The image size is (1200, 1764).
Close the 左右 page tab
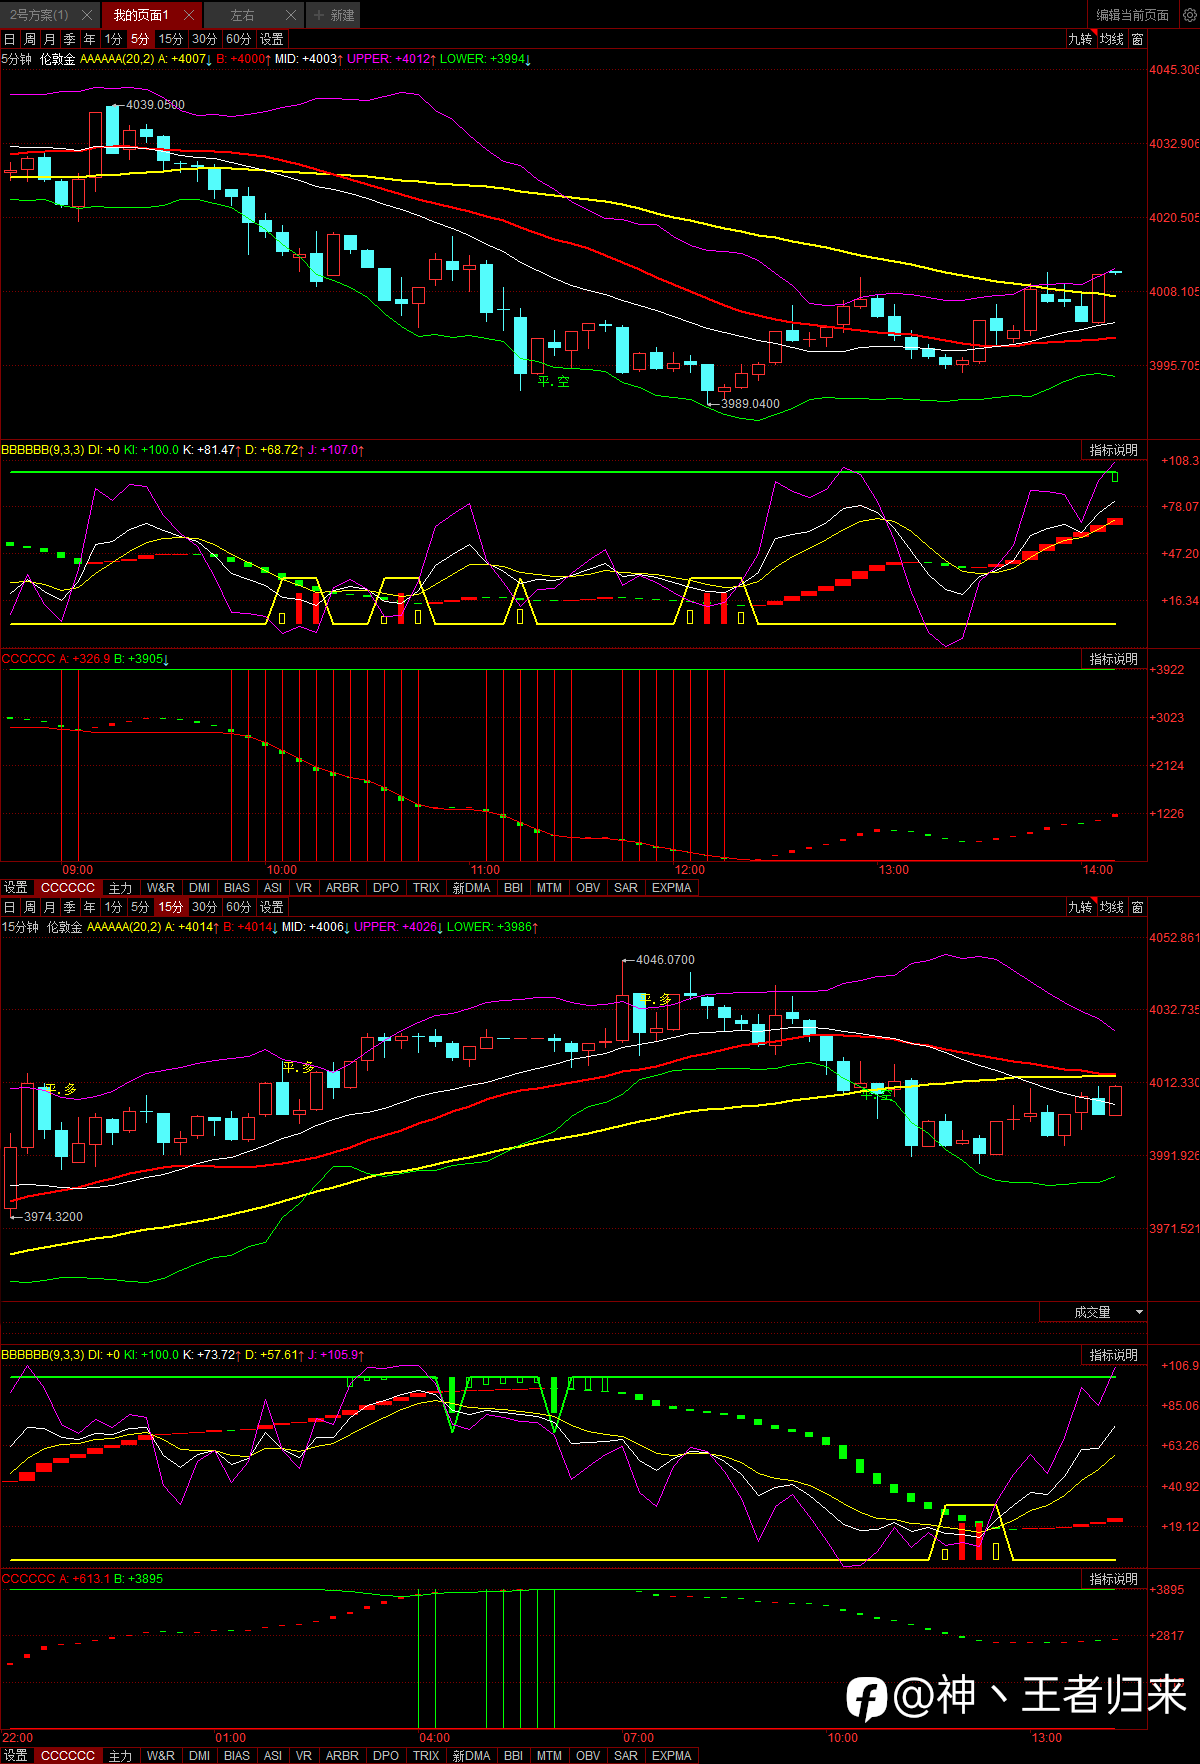coord(290,15)
